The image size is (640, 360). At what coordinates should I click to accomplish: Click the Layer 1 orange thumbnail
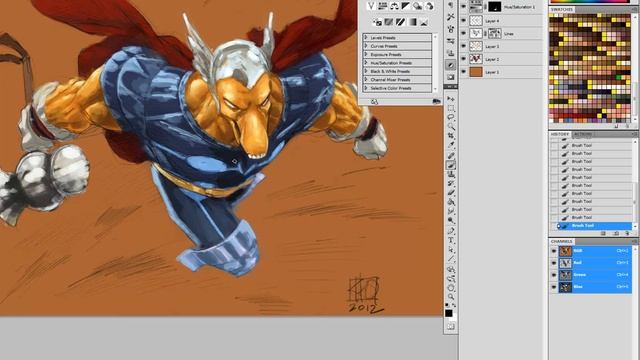476,72
